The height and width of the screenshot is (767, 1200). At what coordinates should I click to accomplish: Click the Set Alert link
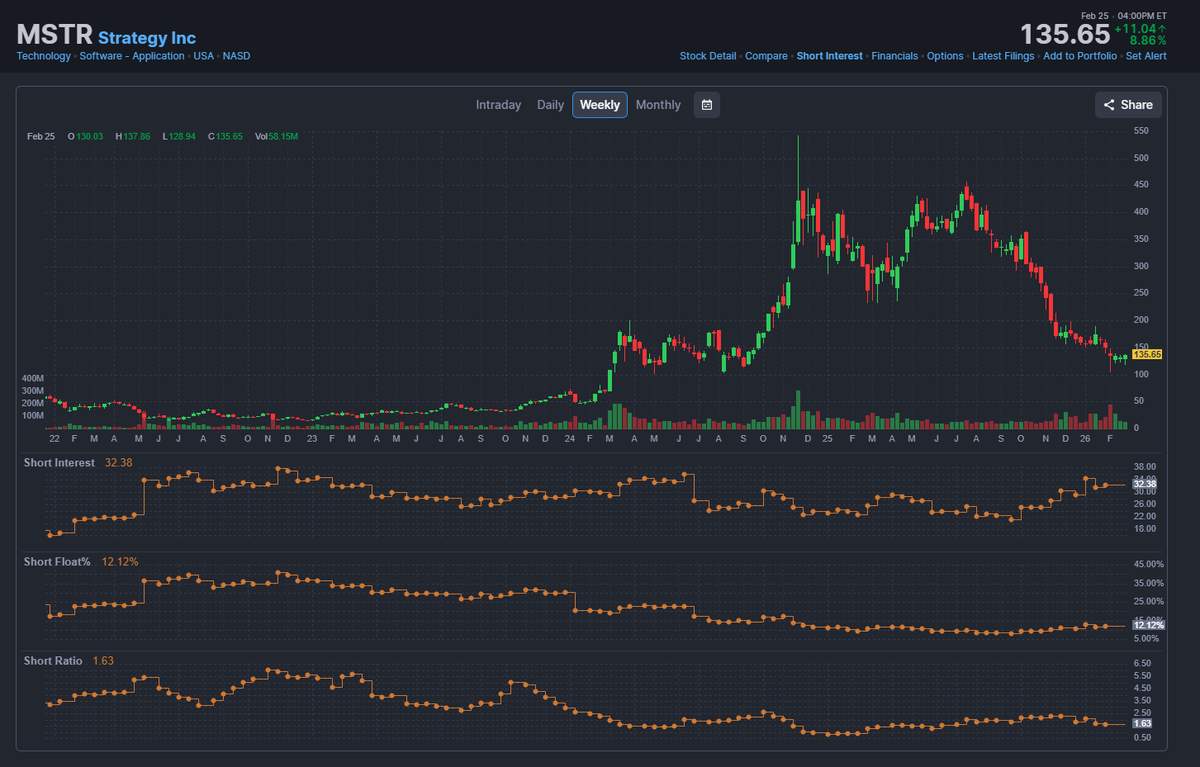point(1146,56)
